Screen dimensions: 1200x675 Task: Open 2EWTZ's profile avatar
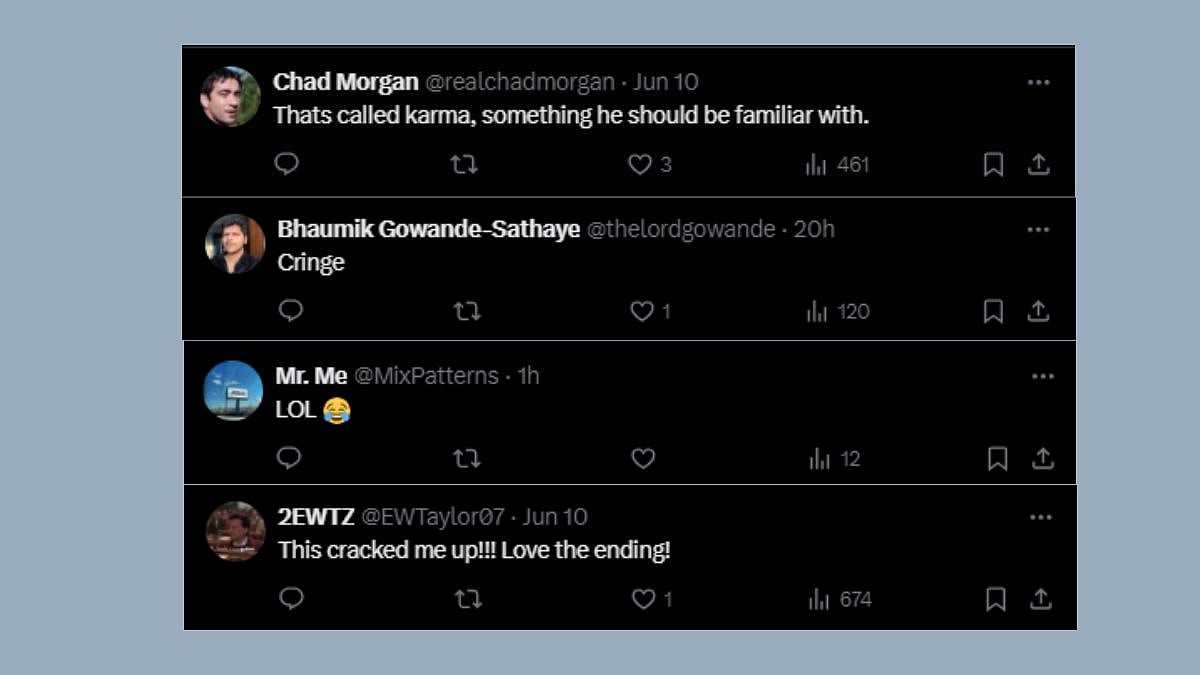(235, 531)
